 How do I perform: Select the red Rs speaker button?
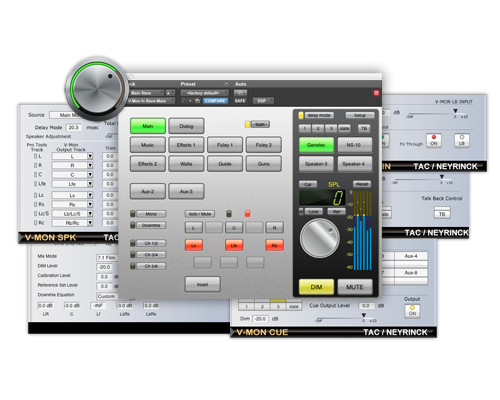pyautogui.click(x=274, y=245)
